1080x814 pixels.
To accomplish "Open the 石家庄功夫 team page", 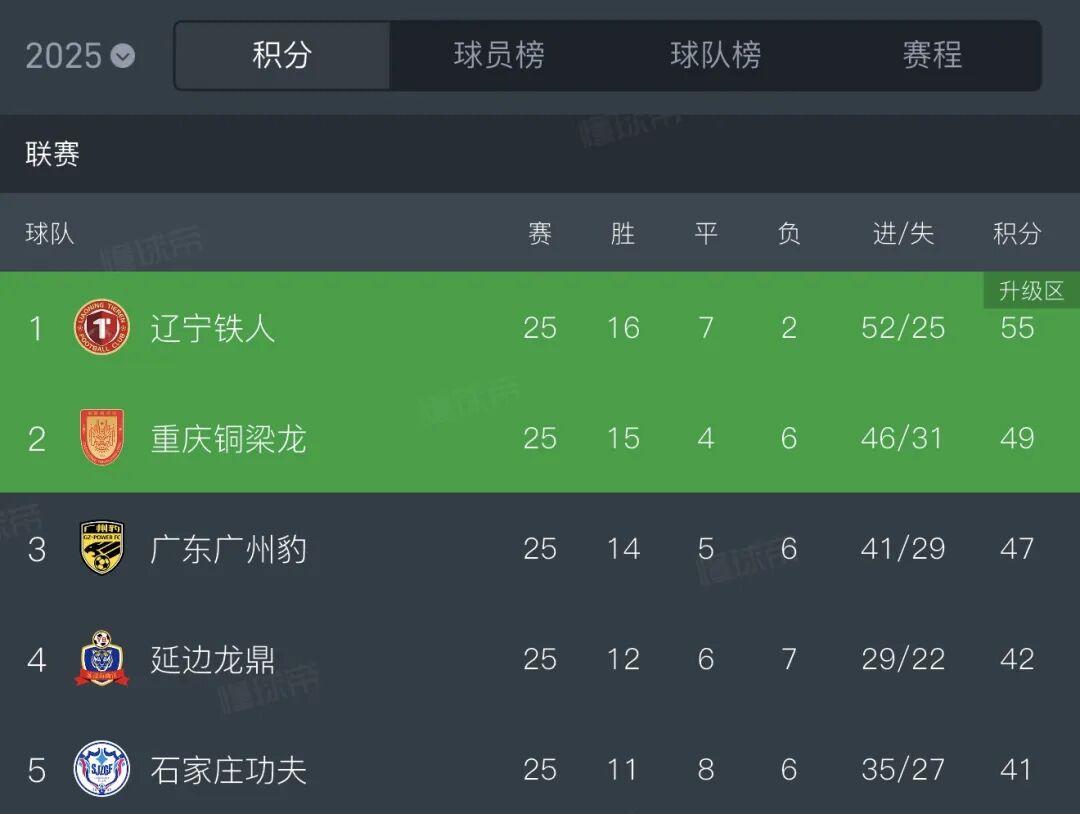I will [228, 769].
